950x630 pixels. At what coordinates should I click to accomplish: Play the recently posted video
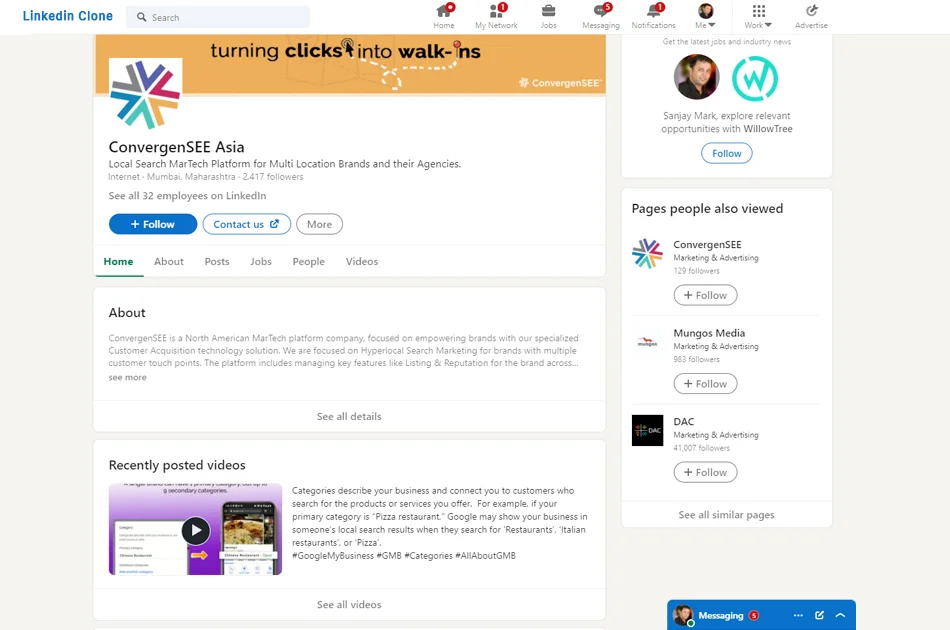[195, 531]
